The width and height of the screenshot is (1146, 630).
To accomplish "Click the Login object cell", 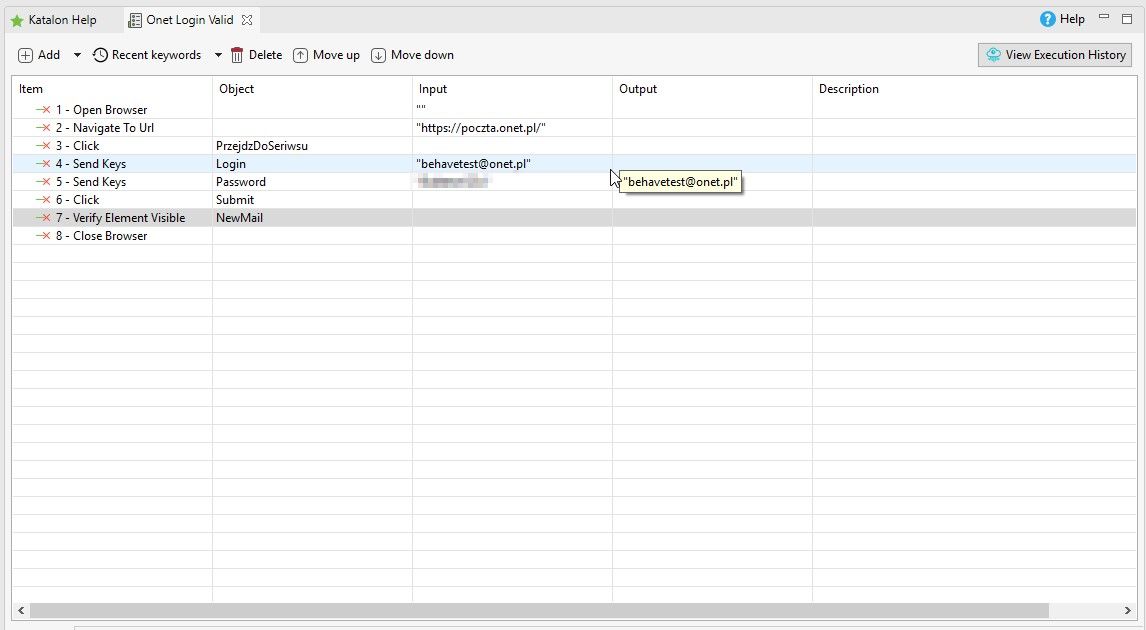I will point(231,164).
